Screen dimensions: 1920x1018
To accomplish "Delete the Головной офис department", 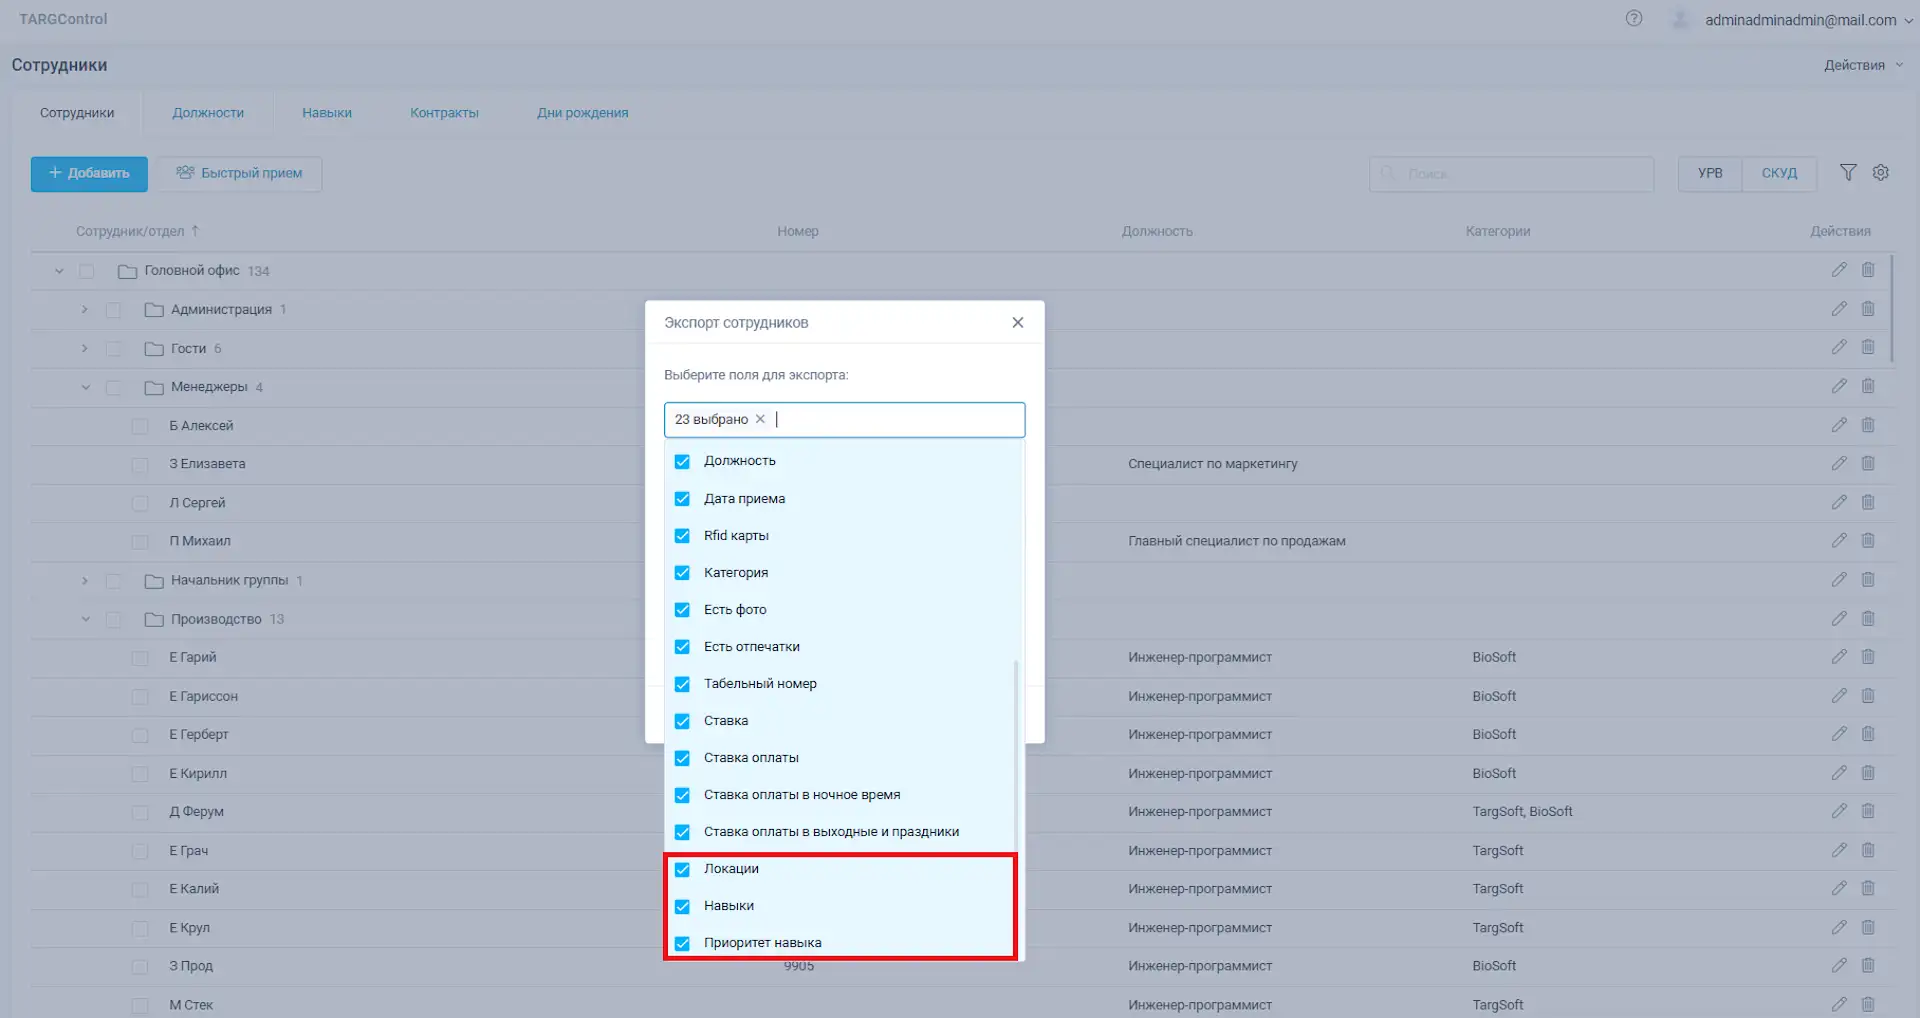I will point(1868,270).
